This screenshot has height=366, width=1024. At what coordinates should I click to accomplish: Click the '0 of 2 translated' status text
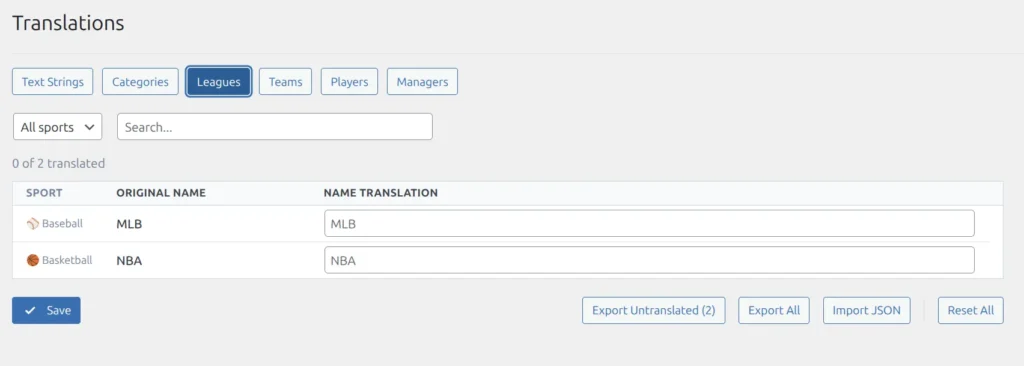pos(59,163)
